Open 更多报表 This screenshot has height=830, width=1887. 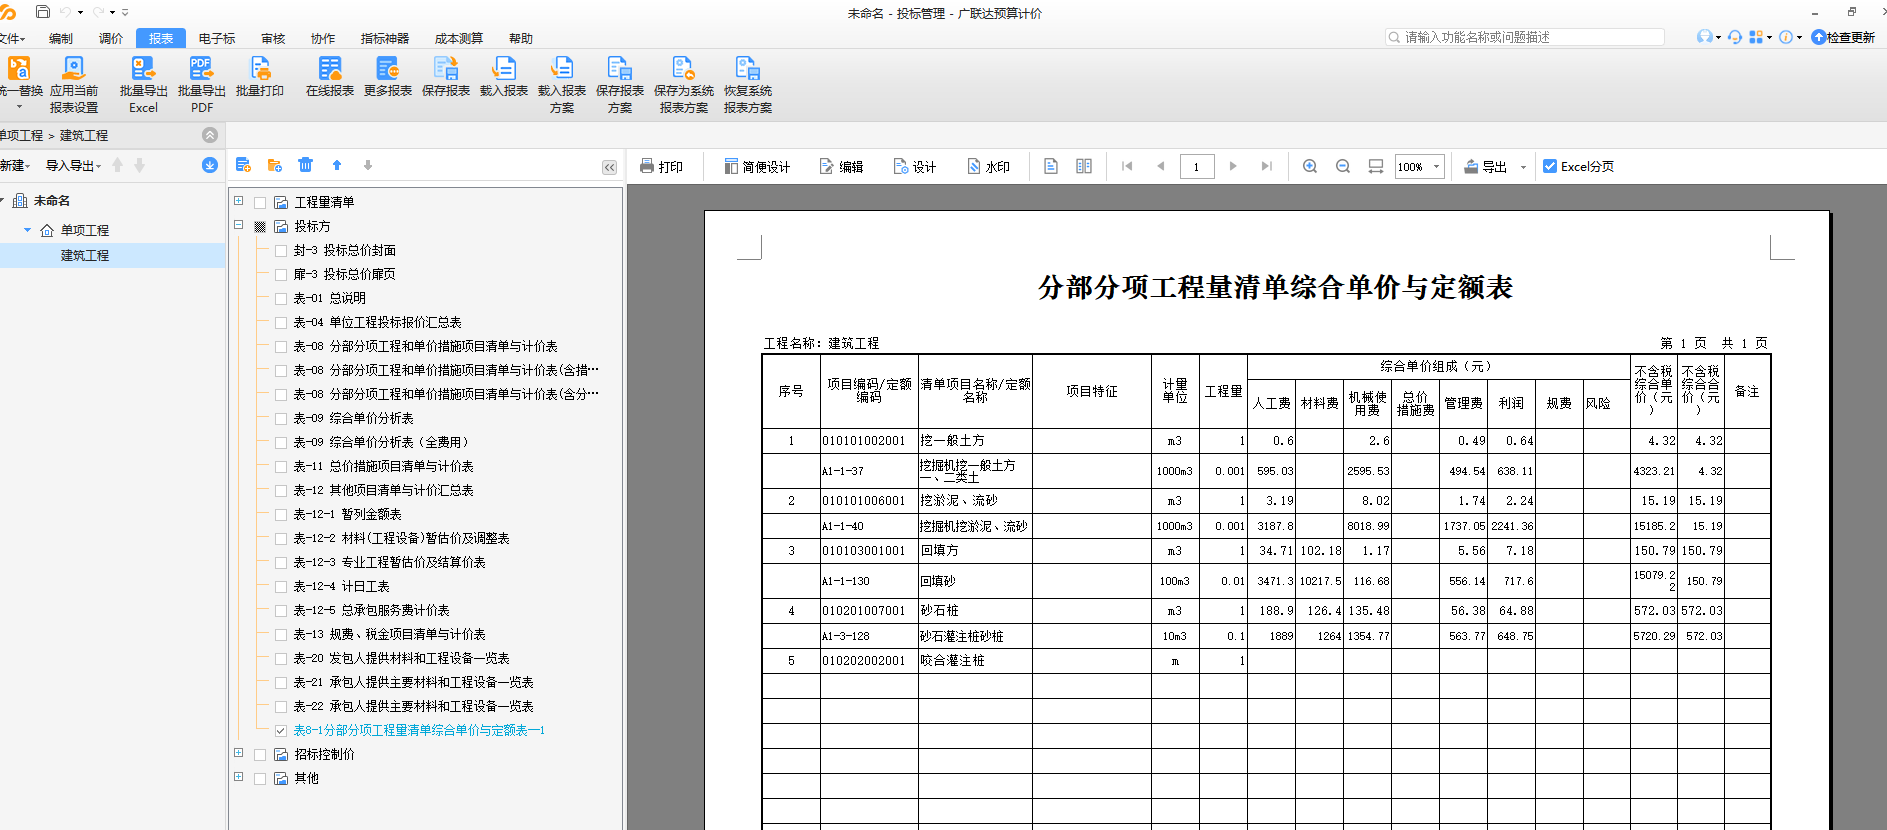[x=388, y=77]
